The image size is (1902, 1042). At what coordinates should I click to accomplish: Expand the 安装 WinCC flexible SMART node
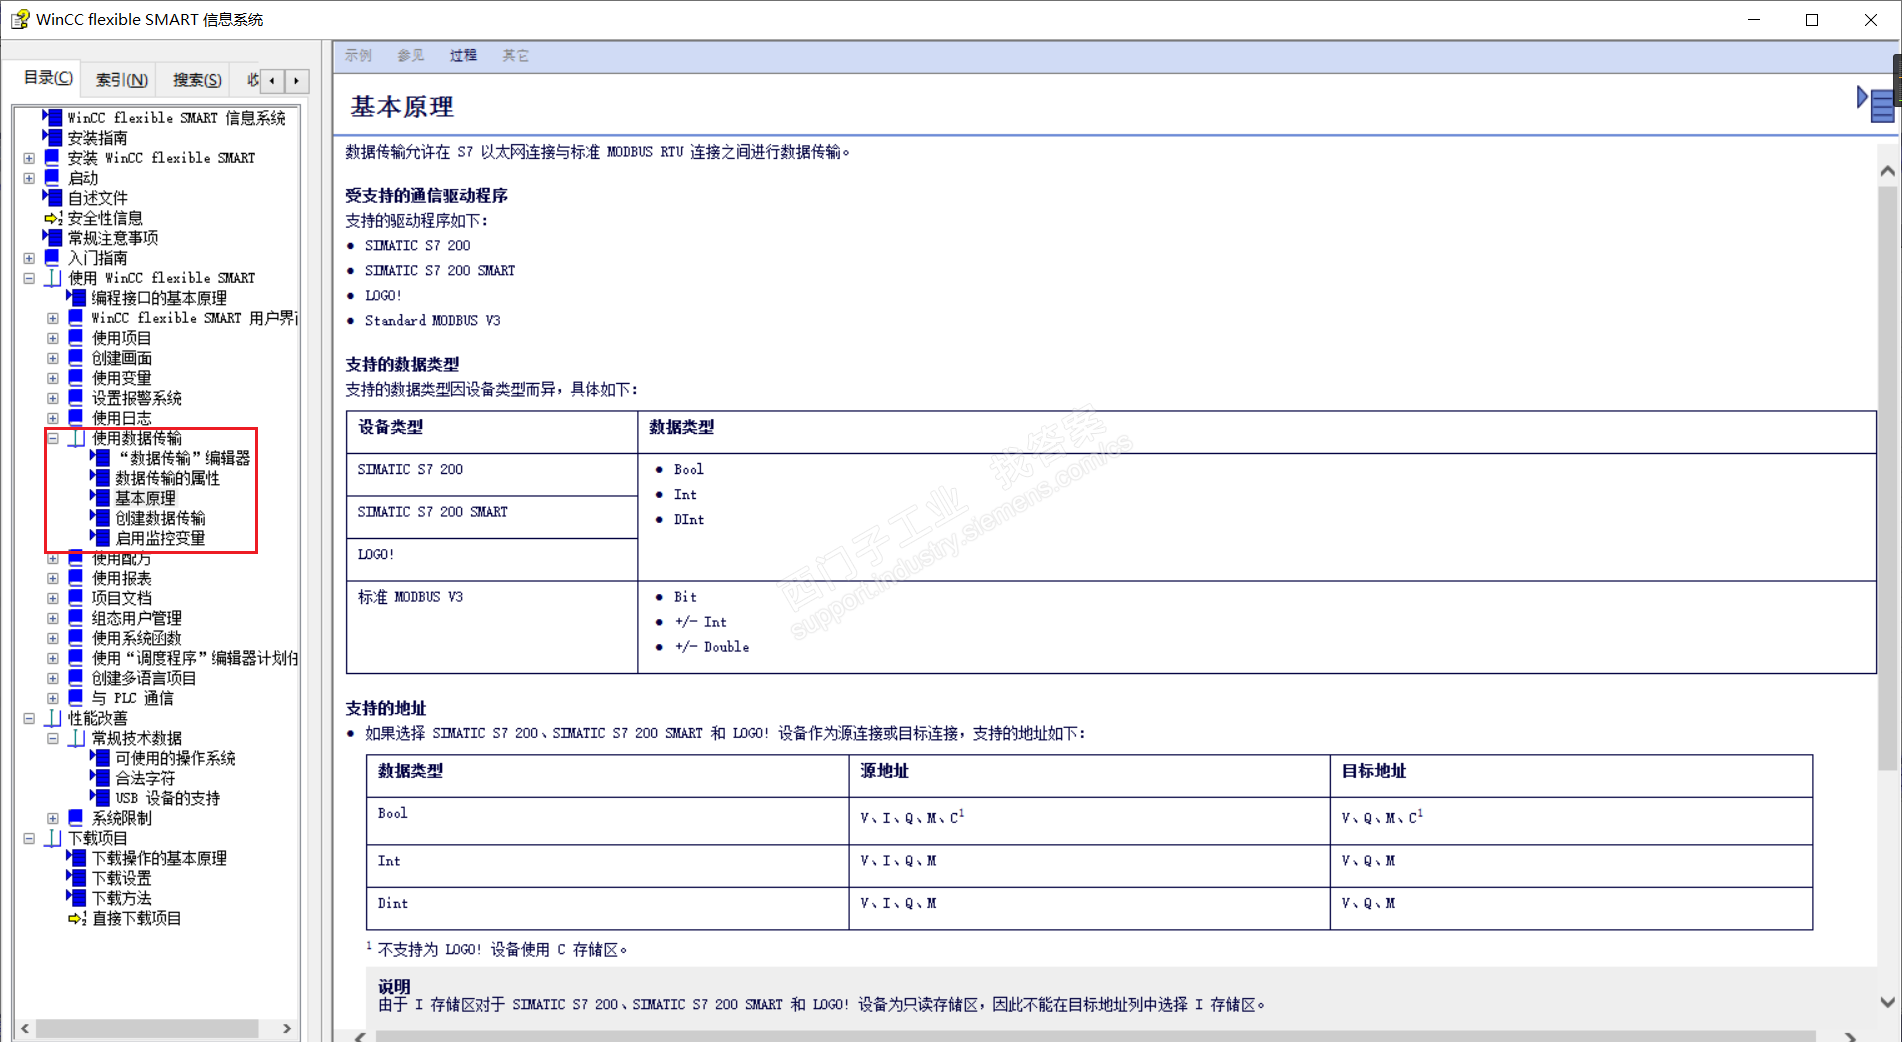coord(29,158)
